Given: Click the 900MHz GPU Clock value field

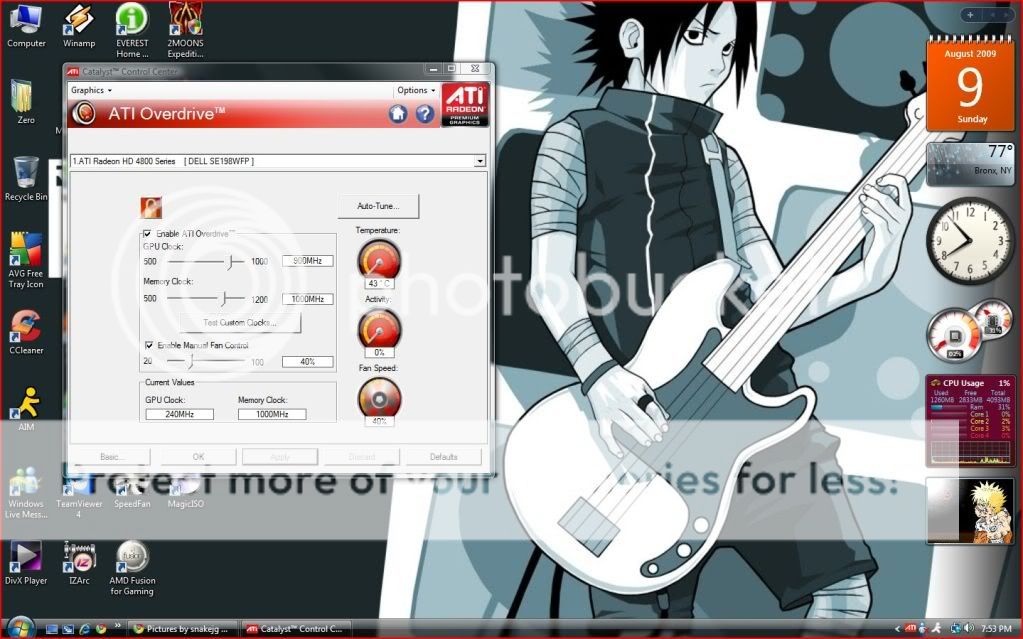Looking at the screenshot, I should coord(307,261).
